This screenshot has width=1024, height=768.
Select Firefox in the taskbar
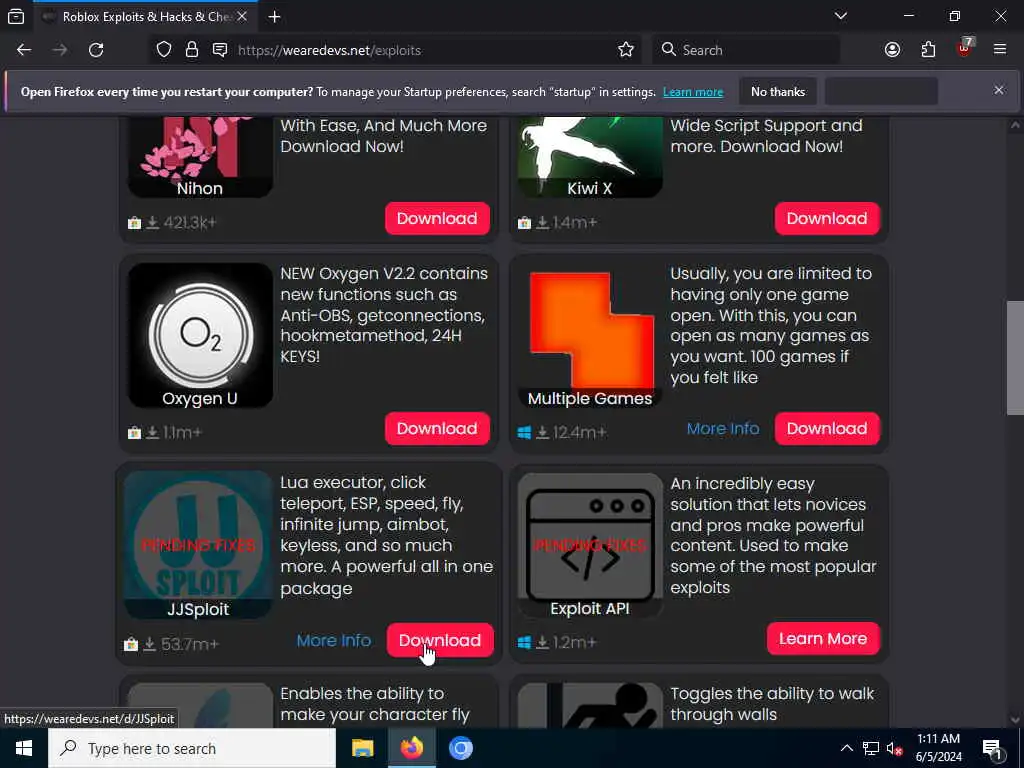(x=411, y=748)
